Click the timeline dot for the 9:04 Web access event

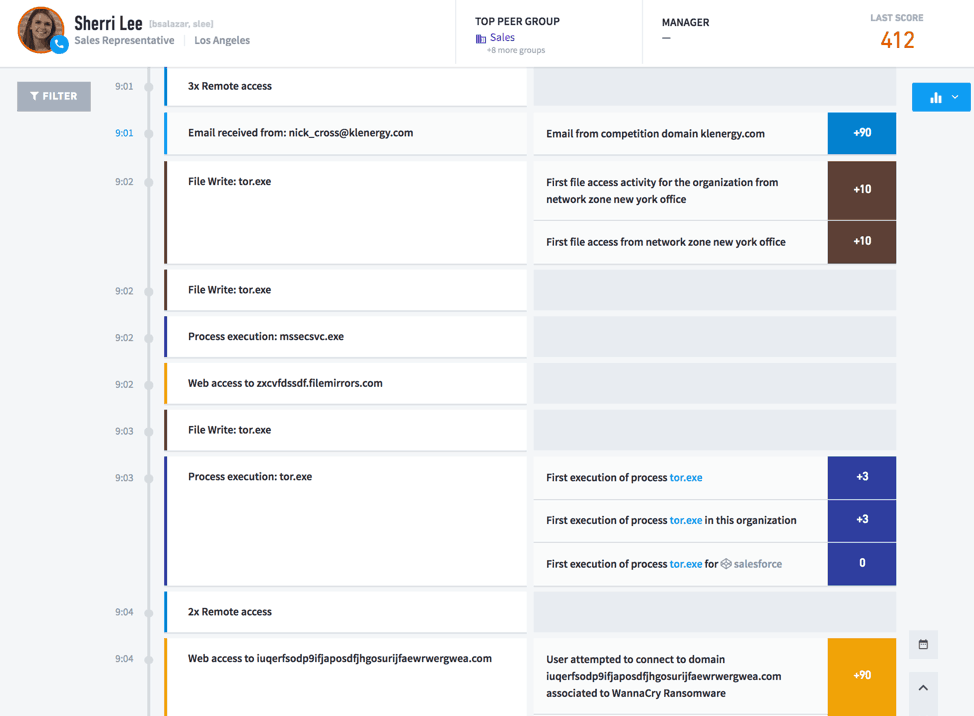[148, 659]
